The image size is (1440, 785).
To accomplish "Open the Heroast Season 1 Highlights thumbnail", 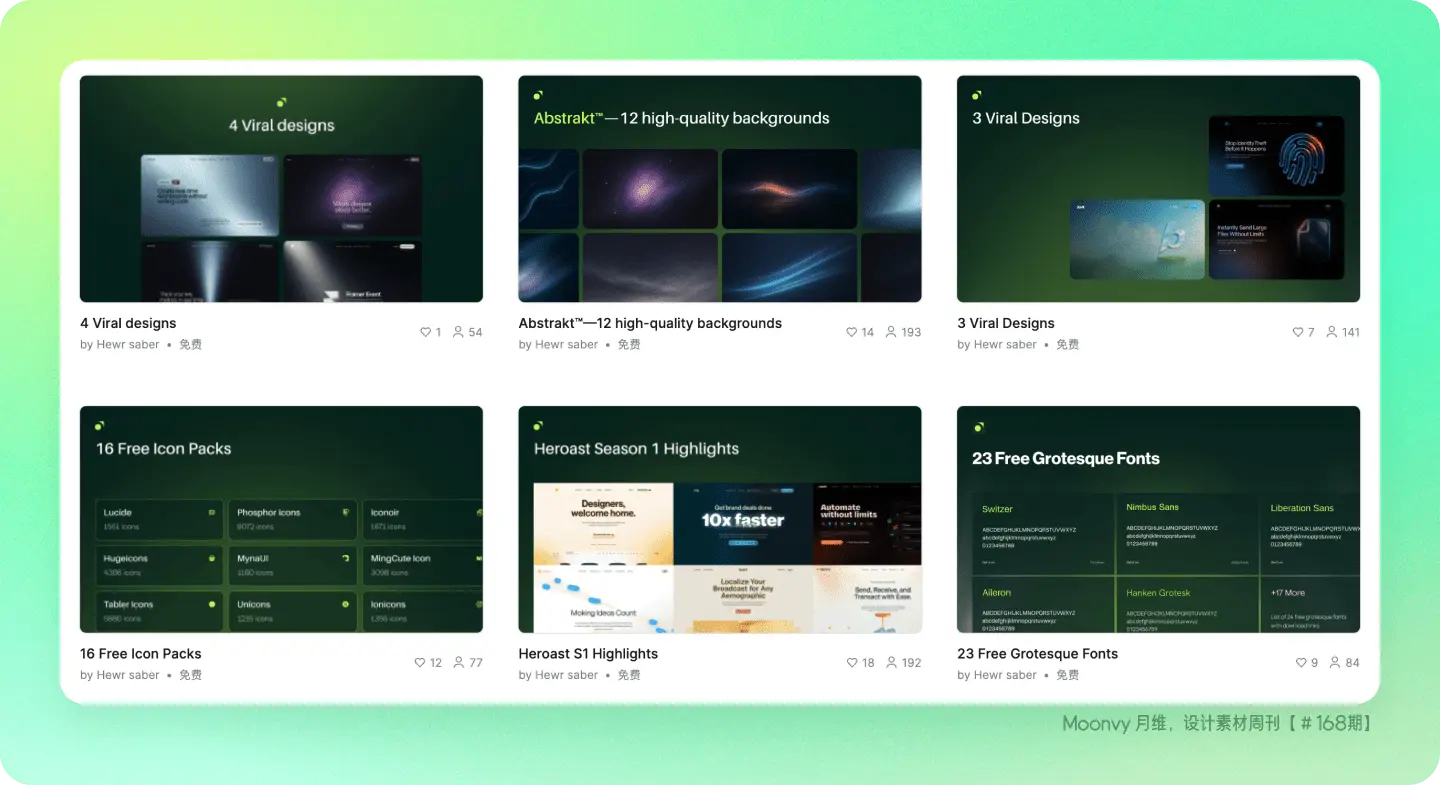I will 719,519.
